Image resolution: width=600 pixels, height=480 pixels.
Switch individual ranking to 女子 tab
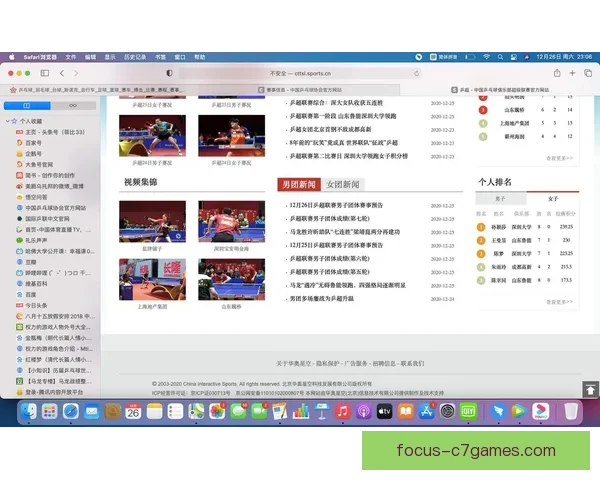point(553,199)
